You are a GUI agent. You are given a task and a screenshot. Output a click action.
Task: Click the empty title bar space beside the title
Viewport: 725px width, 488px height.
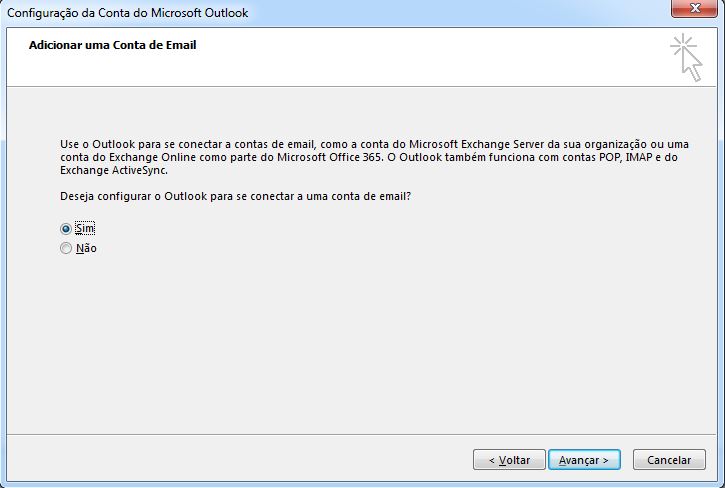(450, 13)
